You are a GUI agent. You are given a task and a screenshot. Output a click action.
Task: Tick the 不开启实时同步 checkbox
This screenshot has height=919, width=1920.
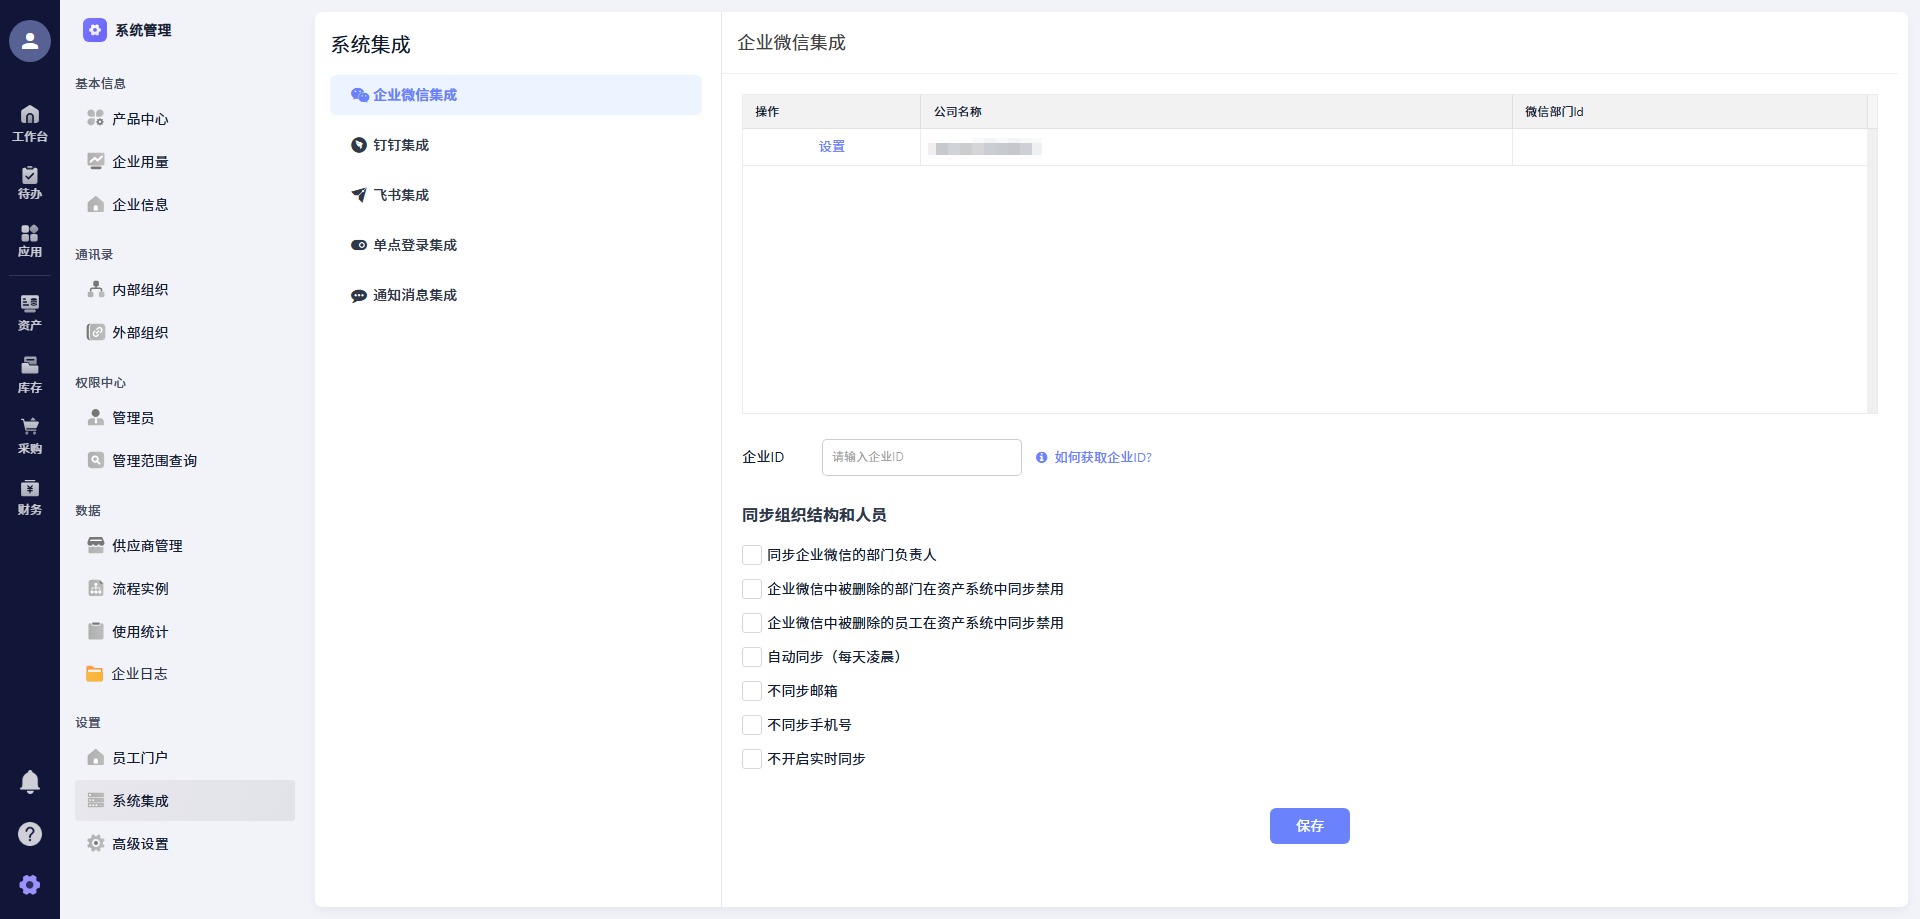pyautogui.click(x=752, y=759)
